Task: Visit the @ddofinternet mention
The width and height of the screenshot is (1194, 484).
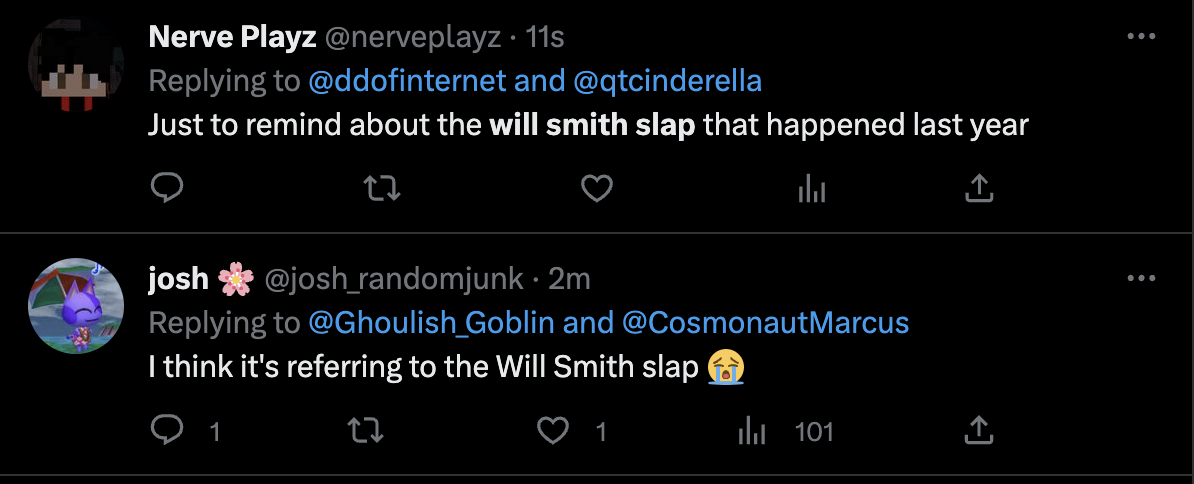Action: [x=407, y=81]
